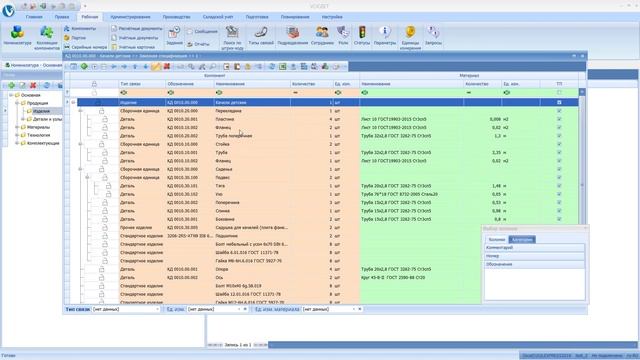The image size is (640, 360).
Task: Open the Тип связи filter dropdown
Action: (x=158, y=309)
